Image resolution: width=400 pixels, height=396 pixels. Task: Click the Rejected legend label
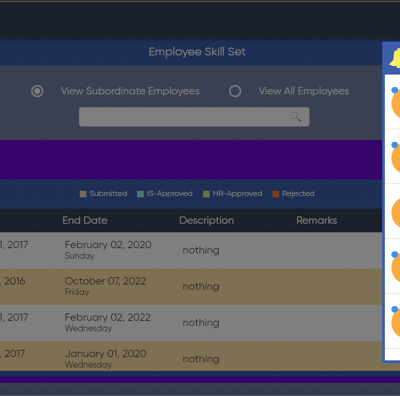pos(298,194)
